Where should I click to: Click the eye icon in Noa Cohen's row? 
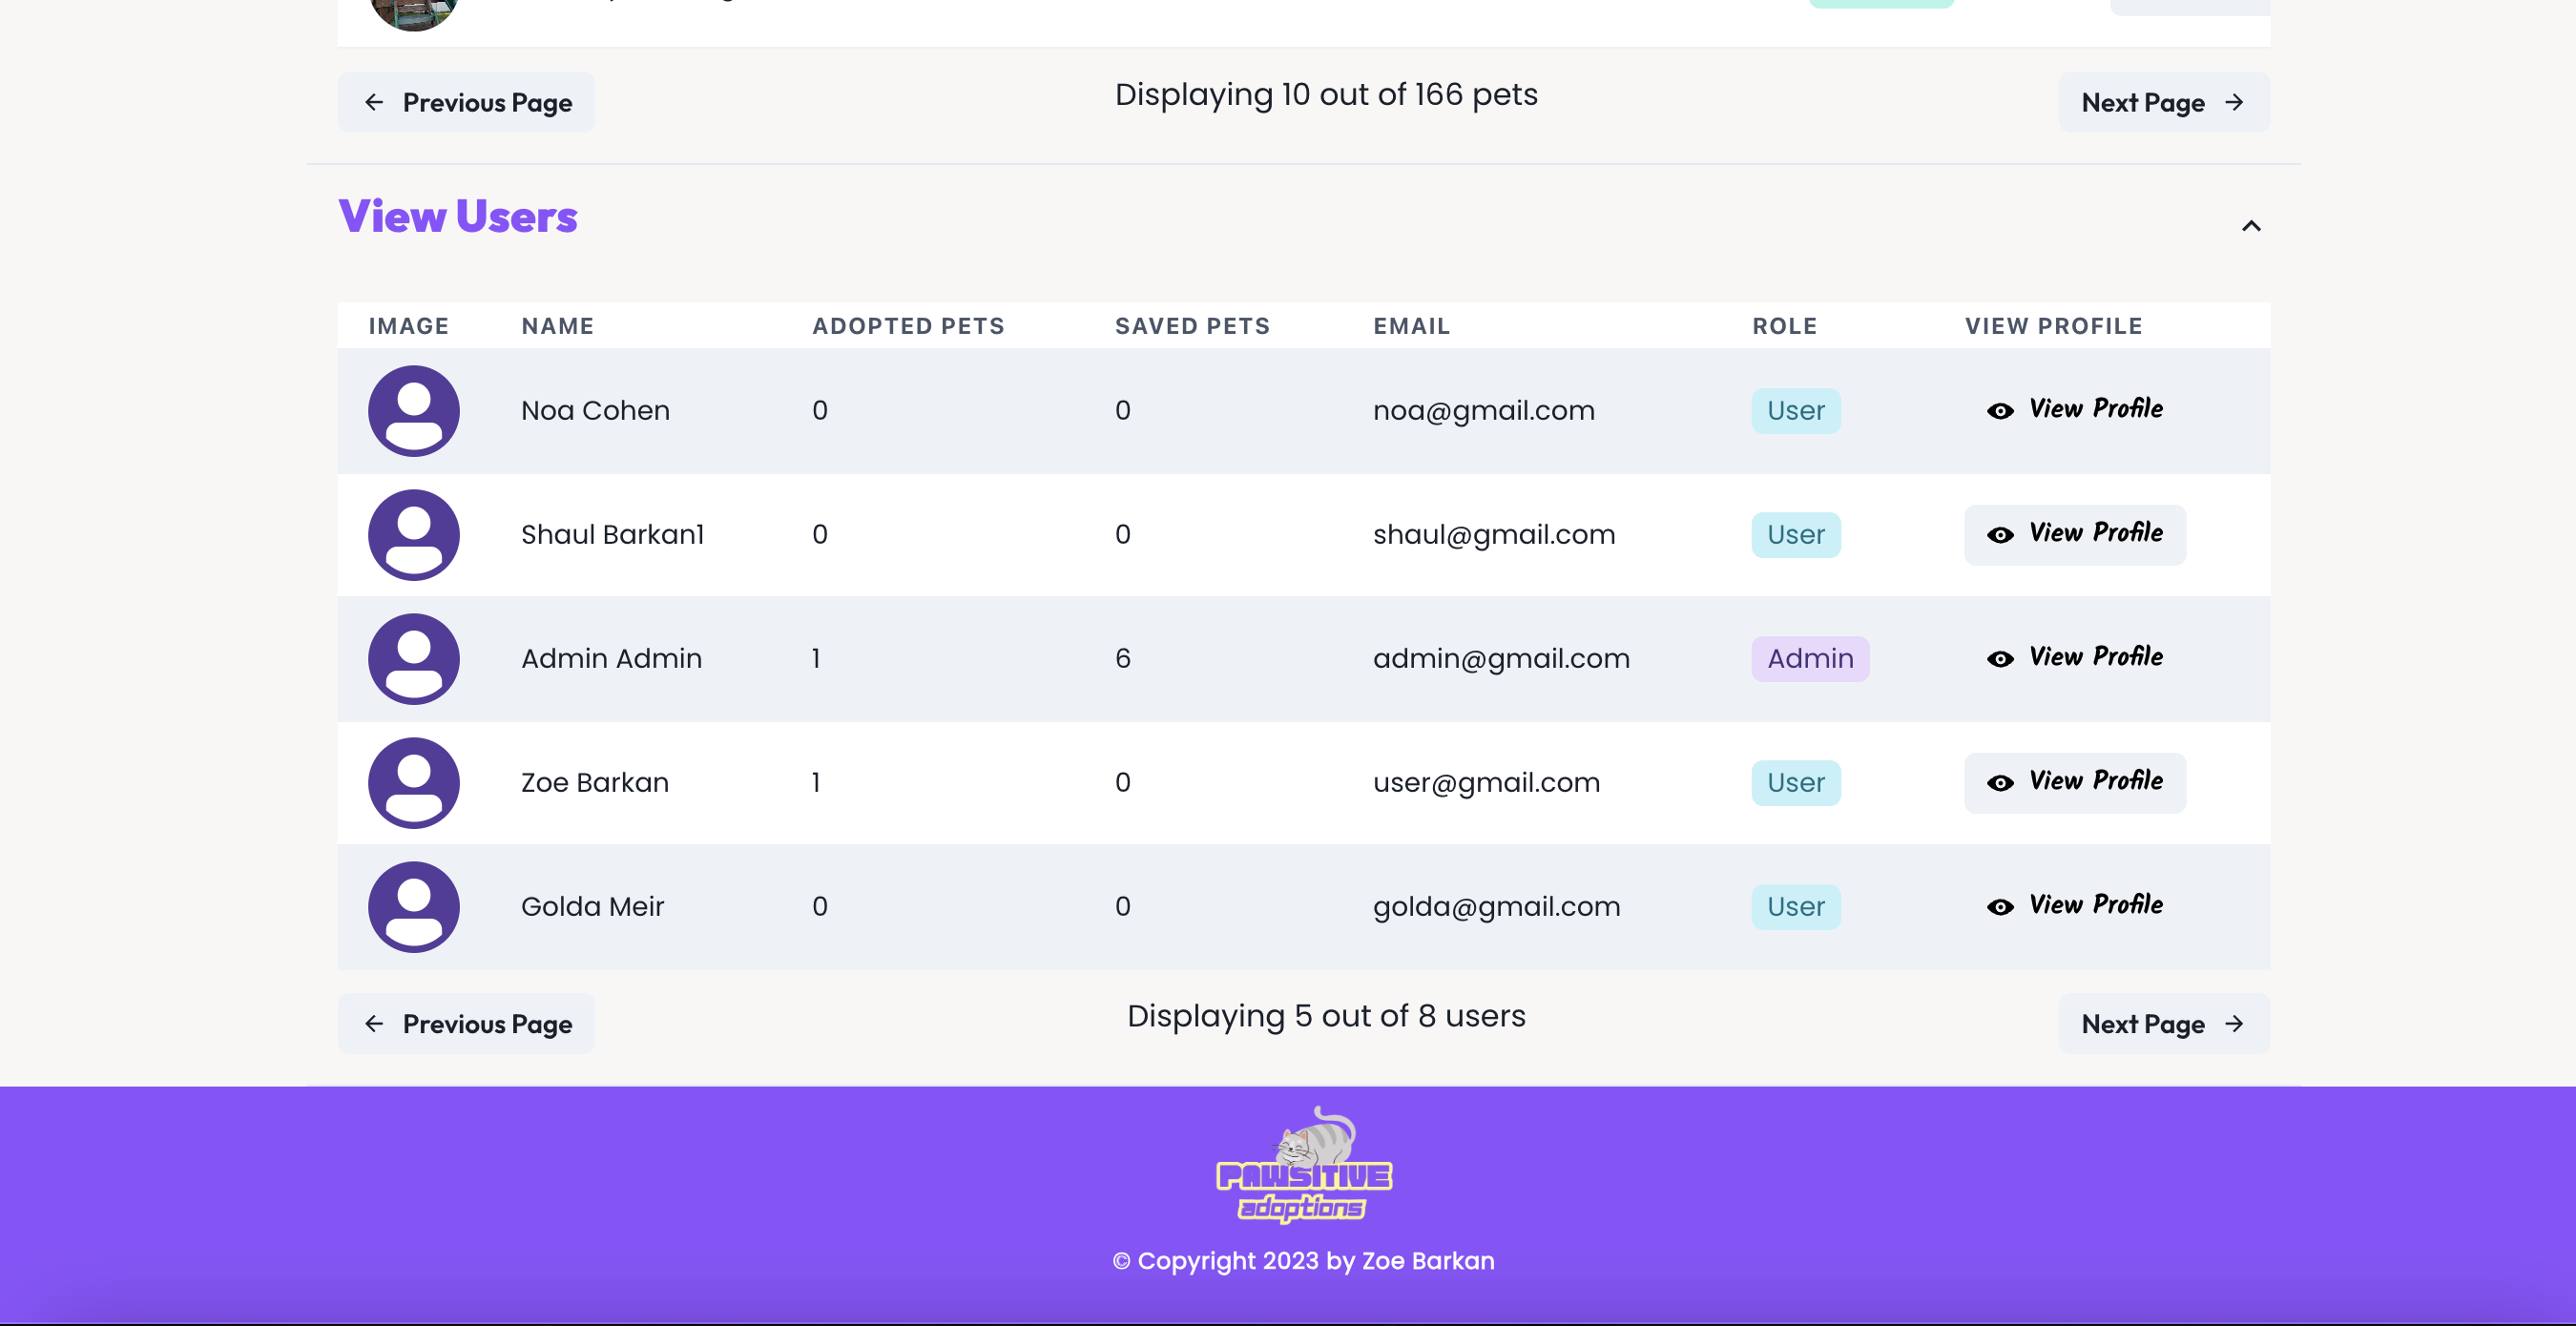tap(2000, 411)
